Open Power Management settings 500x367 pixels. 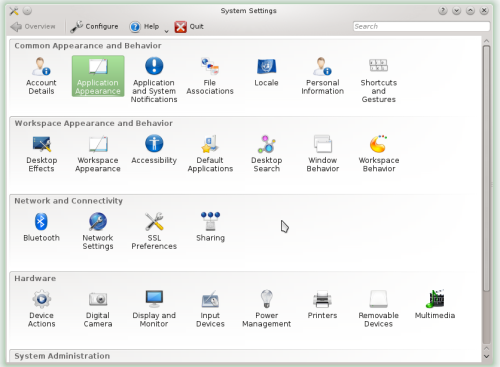(x=266, y=309)
